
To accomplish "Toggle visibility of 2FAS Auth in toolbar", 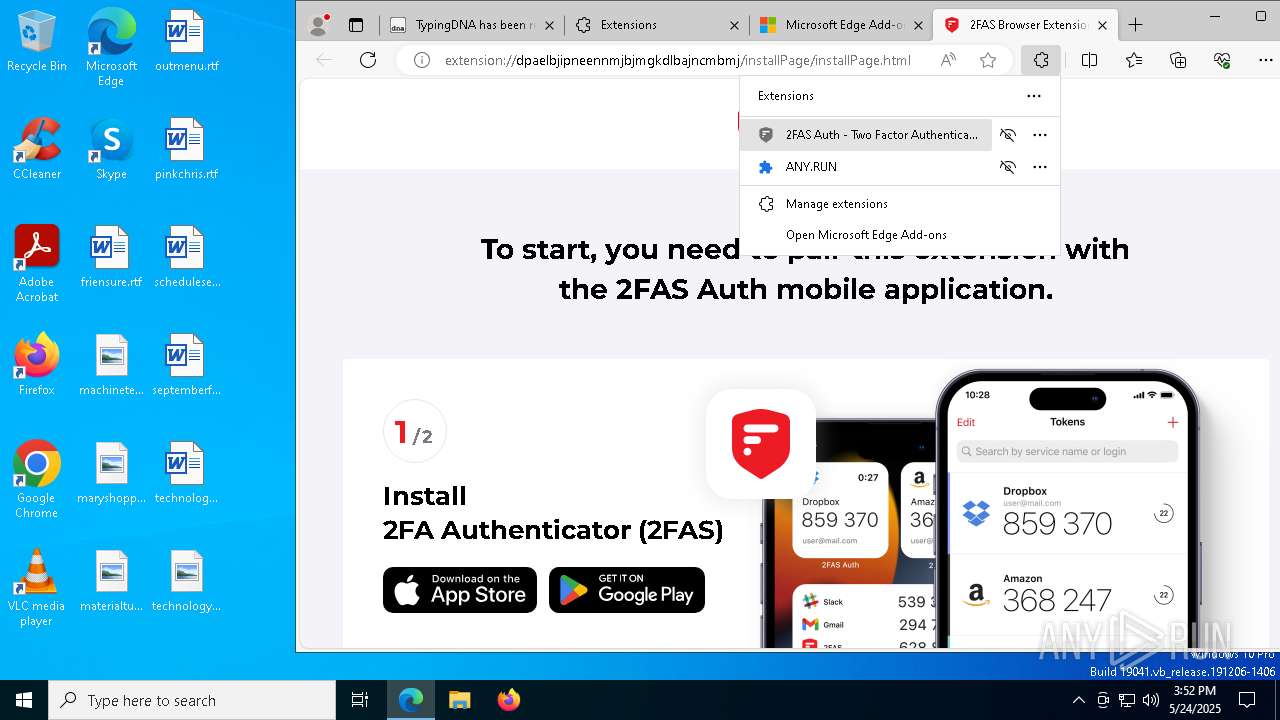I will (1008, 135).
